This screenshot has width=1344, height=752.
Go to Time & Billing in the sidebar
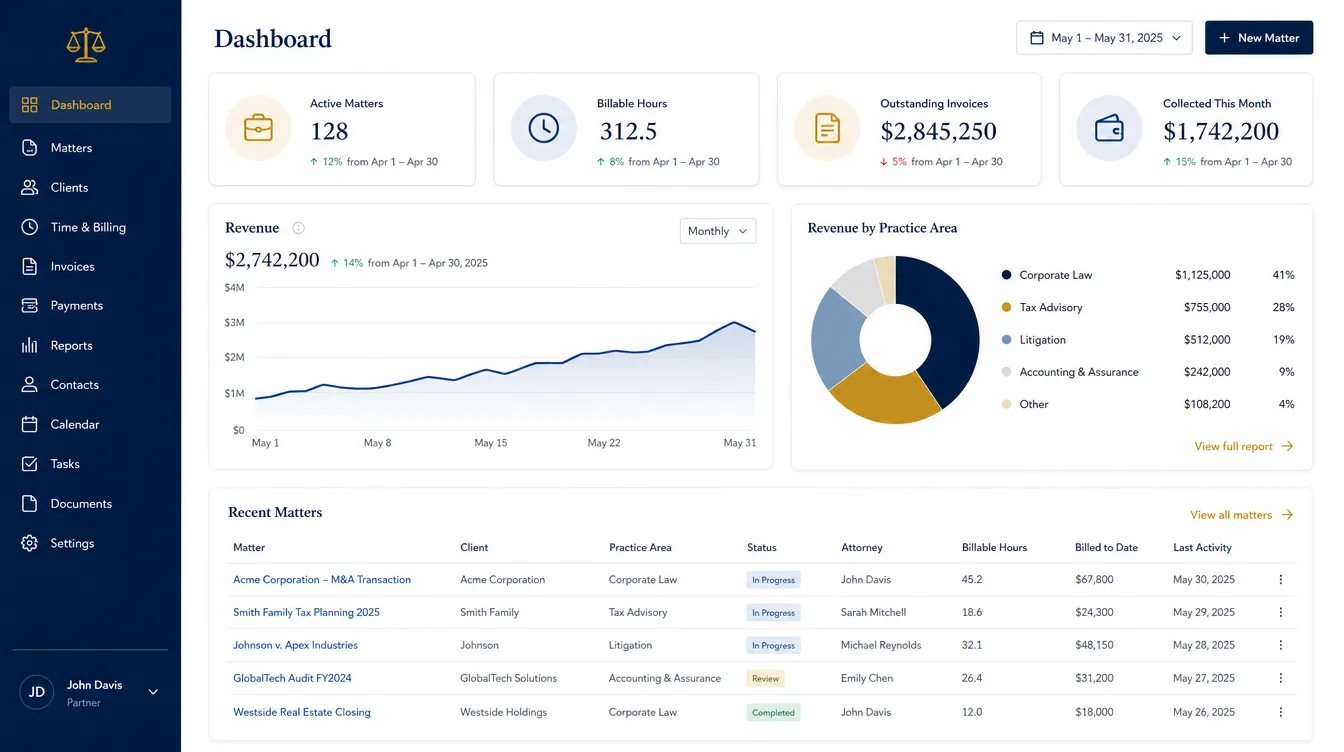click(90, 227)
